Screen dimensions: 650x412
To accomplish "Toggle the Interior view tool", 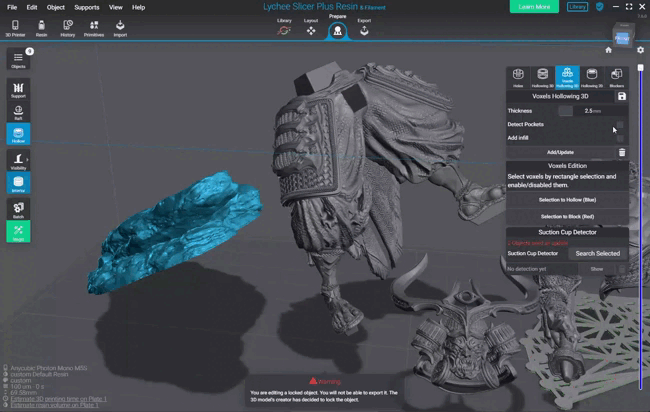I will tap(18, 183).
